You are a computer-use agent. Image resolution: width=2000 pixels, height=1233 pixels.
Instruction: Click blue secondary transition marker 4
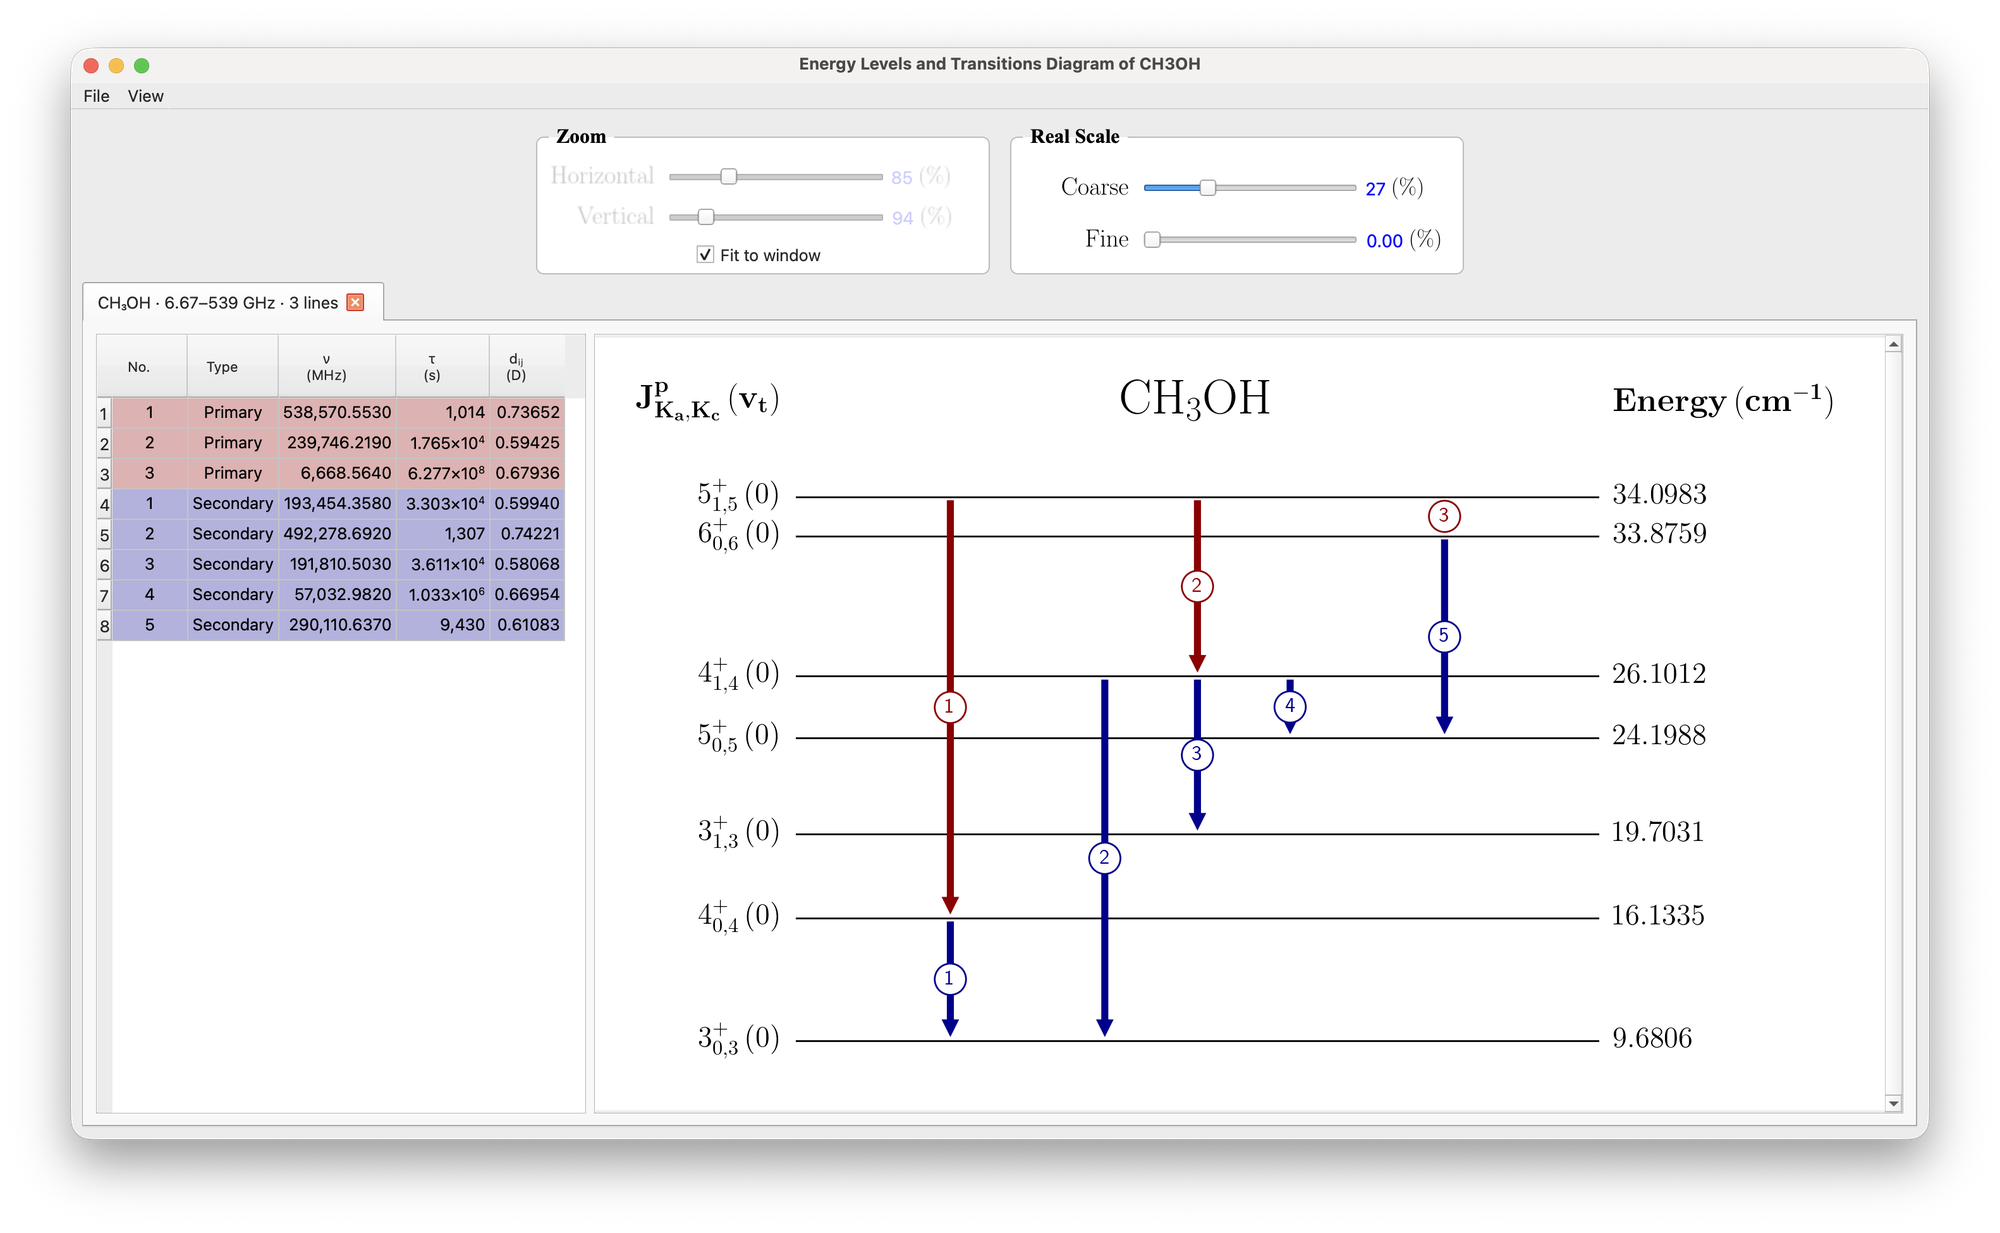[x=1290, y=706]
